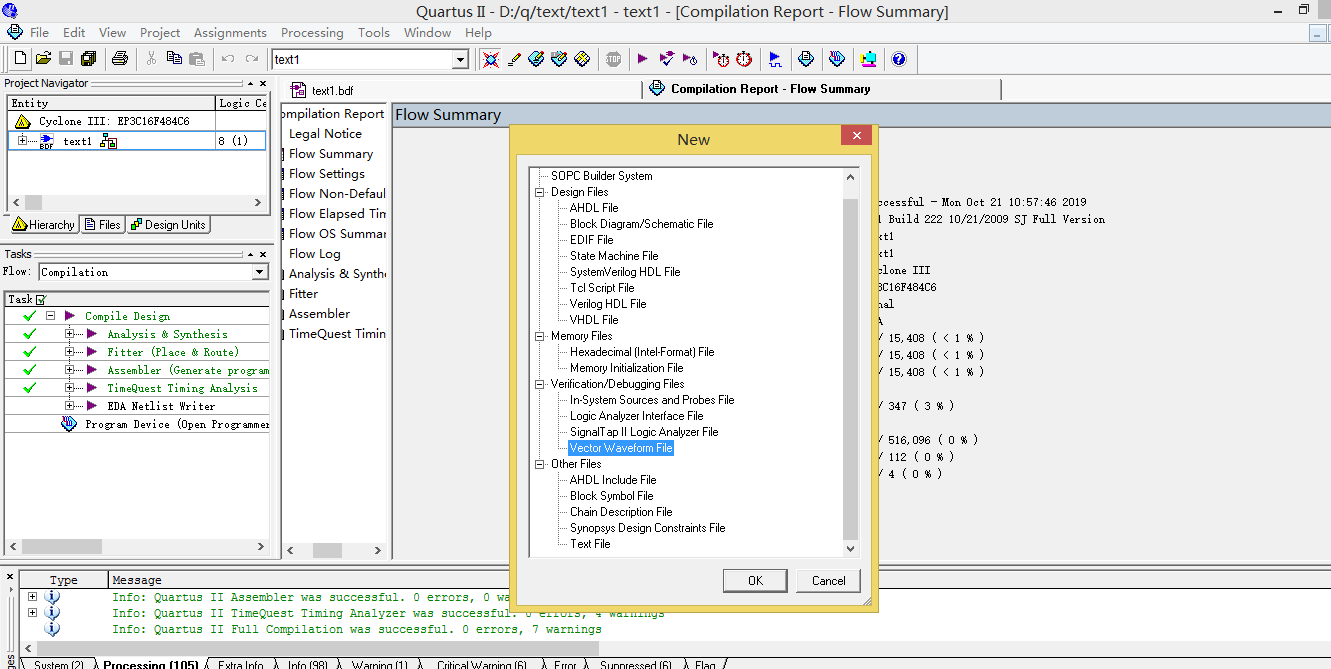Select Memory Initialization File
1331x669 pixels.
tap(627, 368)
